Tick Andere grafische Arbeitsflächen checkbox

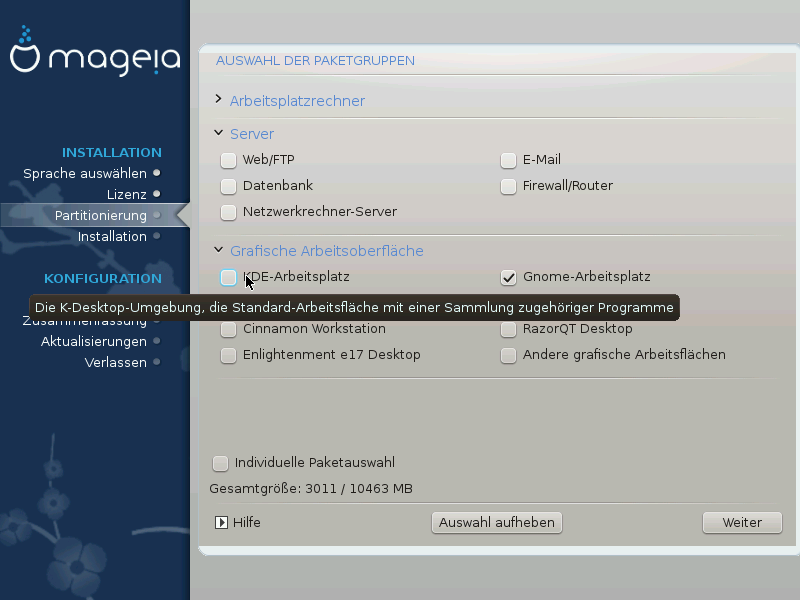point(508,356)
